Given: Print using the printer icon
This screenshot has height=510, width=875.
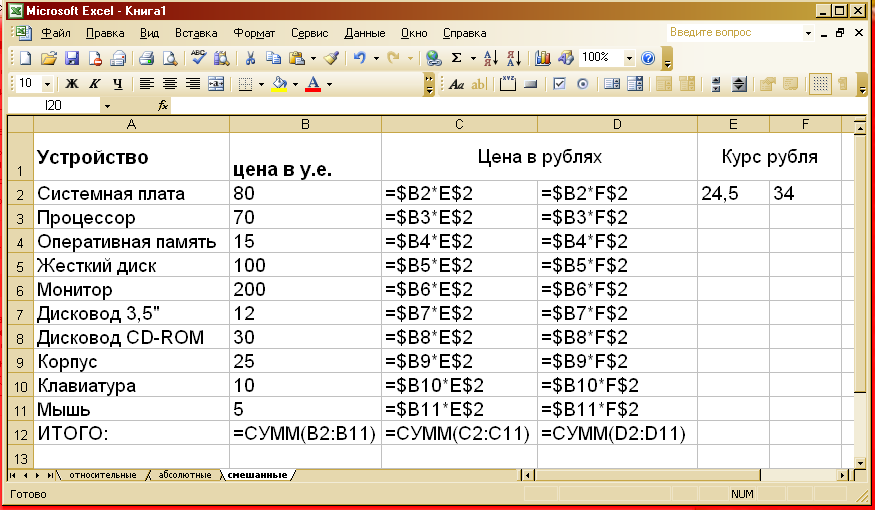Looking at the screenshot, I should coord(146,57).
